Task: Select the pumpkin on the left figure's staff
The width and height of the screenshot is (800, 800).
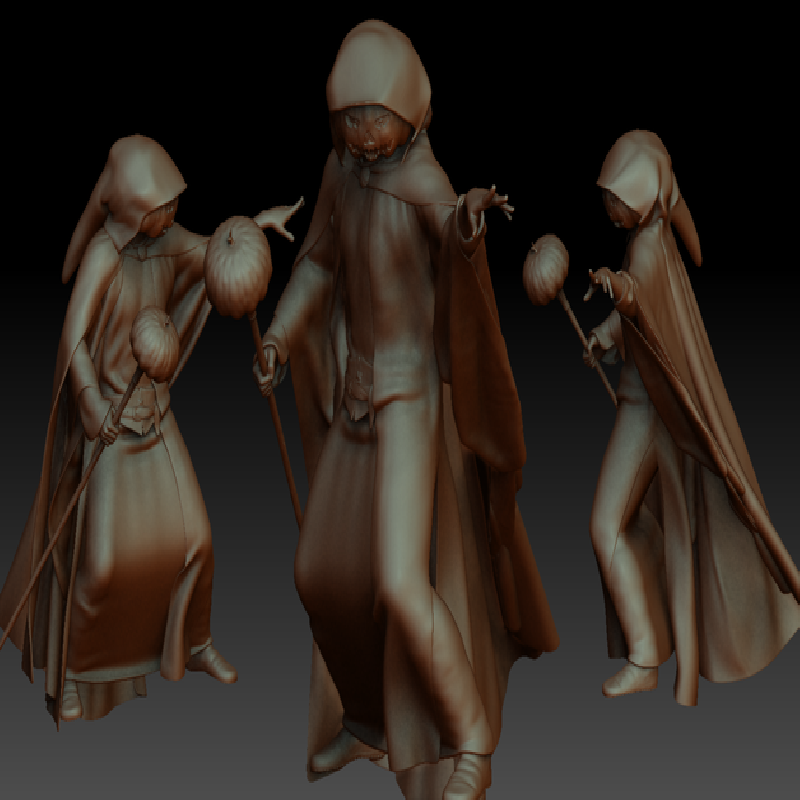Action: click(x=155, y=344)
